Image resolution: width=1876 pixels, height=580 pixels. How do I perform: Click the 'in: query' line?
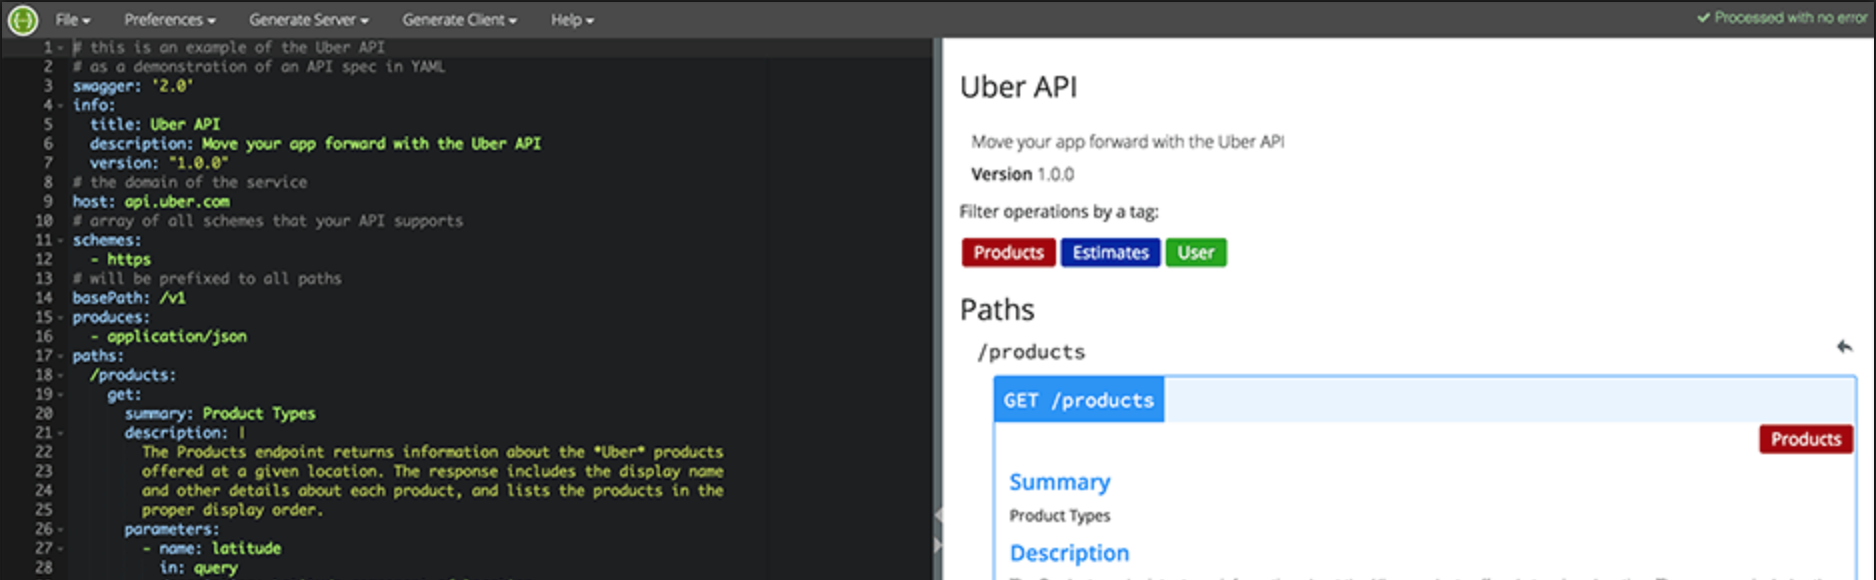[x=199, y=567]
